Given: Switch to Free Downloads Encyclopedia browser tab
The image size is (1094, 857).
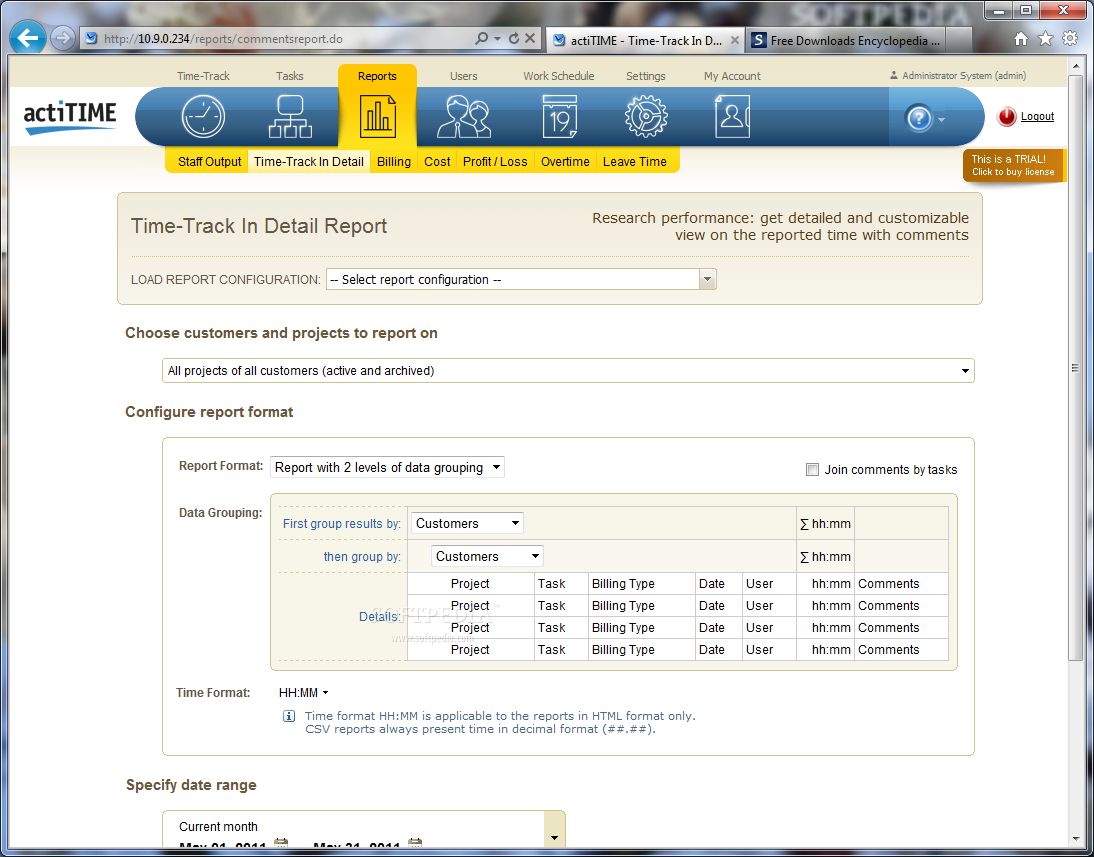Looking at the screenshot, I should coord(846,40).
